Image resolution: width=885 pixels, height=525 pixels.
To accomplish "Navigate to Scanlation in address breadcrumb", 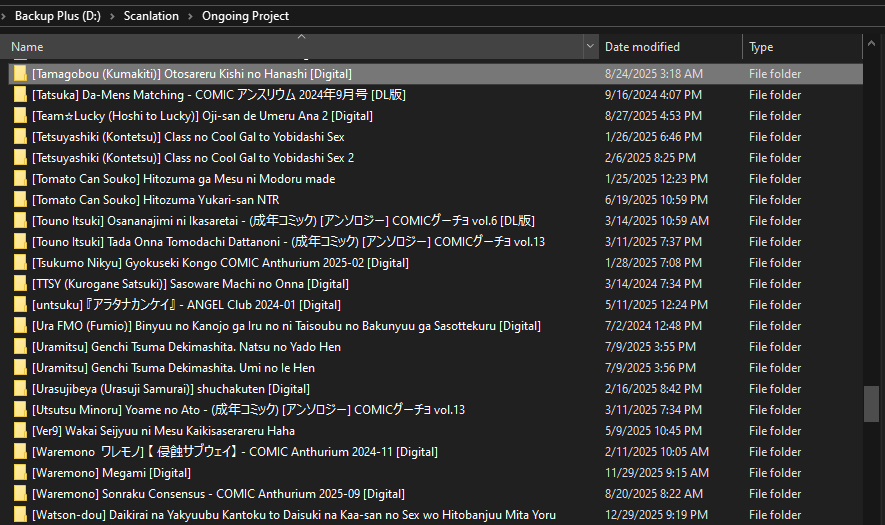I will (151, 16).
